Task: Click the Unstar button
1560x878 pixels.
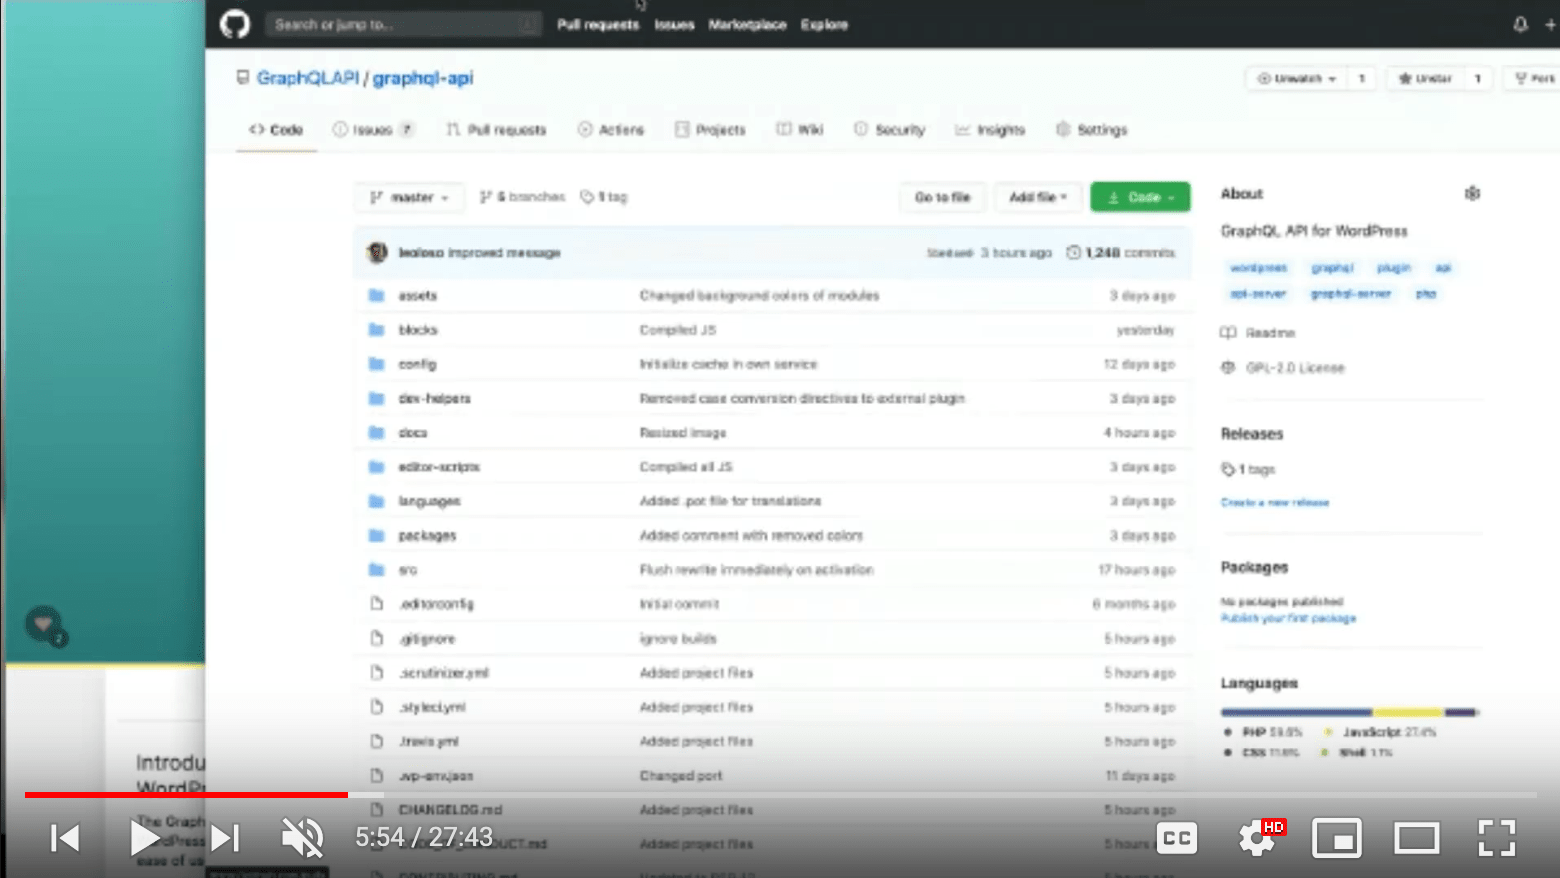Action: (x=1425, y=78)
